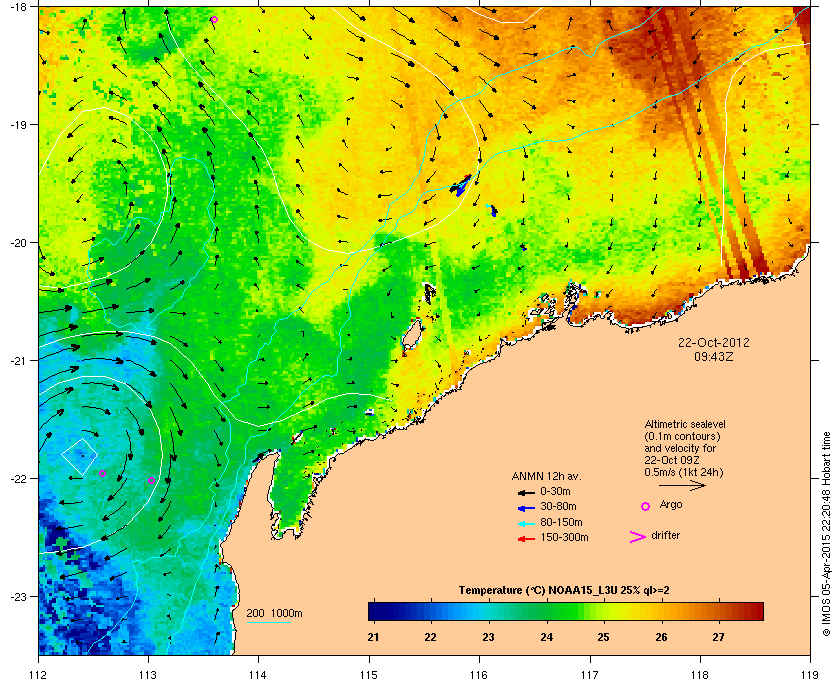Click the green middle of the temperature colorbar
This screenshot has height=680, width=840.
pyautogui.click(x=566, y=611)
